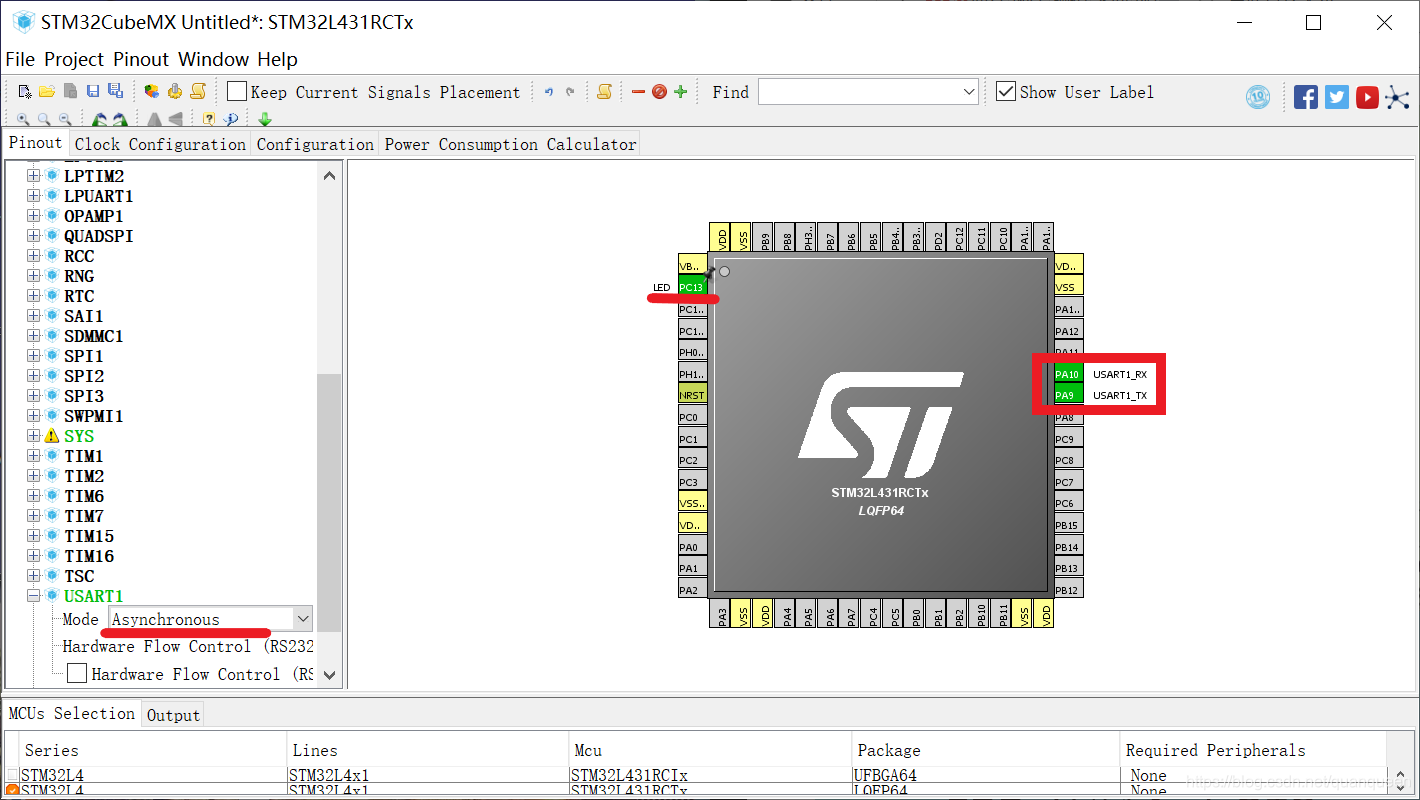Click the green plus toolbar icon

[x=681, y=92]
